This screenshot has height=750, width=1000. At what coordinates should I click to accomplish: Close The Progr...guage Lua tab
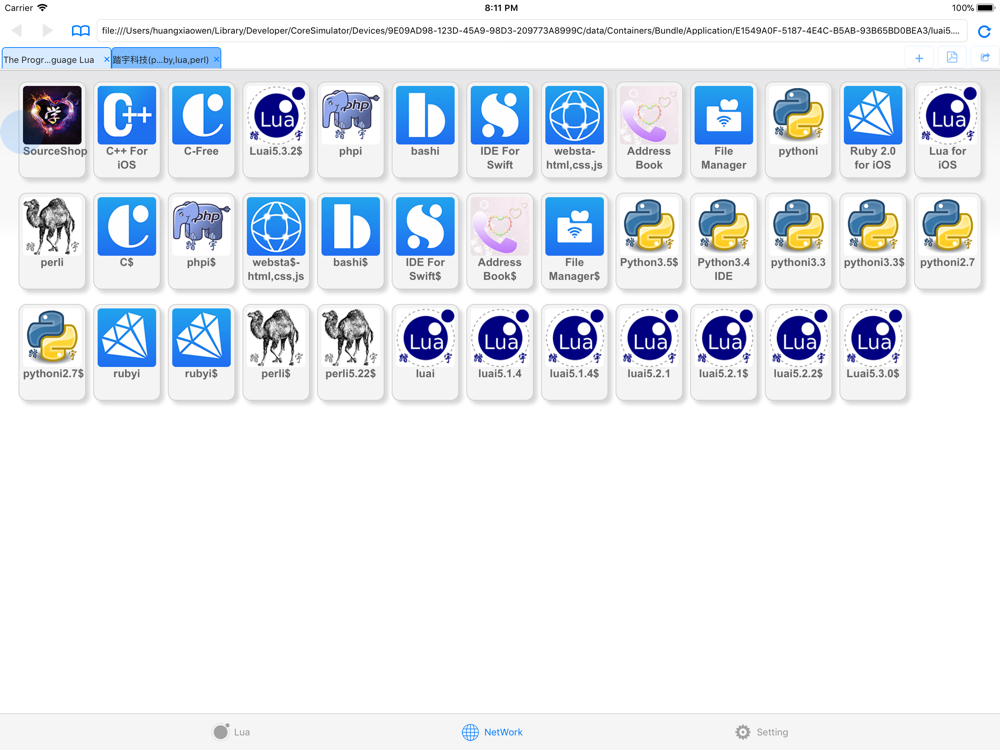107,59
